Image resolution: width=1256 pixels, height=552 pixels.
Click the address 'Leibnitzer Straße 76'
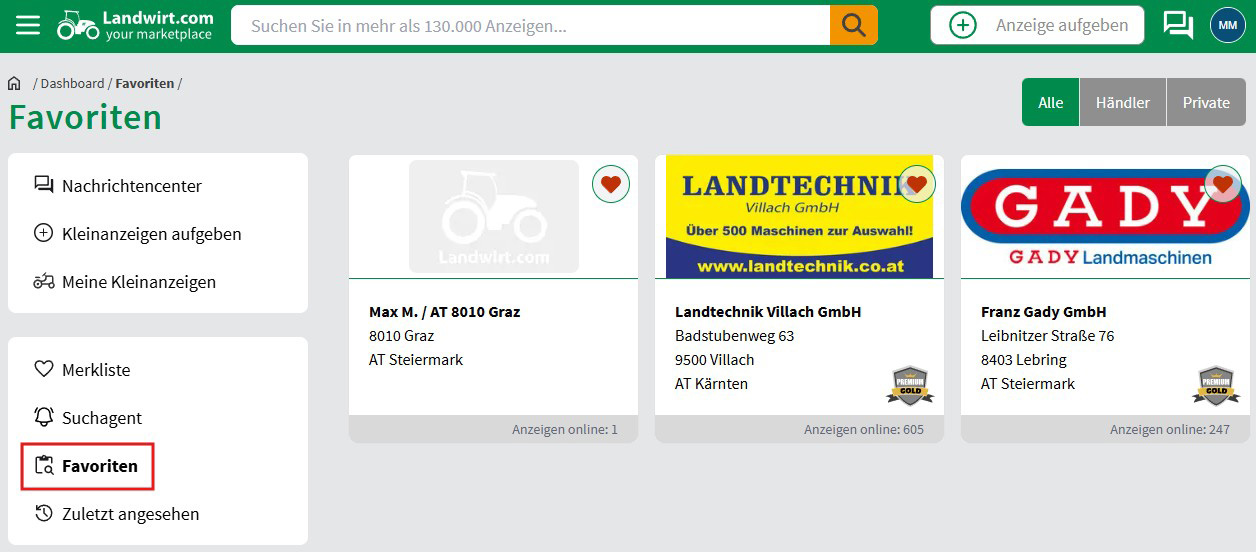[1047, 335]
